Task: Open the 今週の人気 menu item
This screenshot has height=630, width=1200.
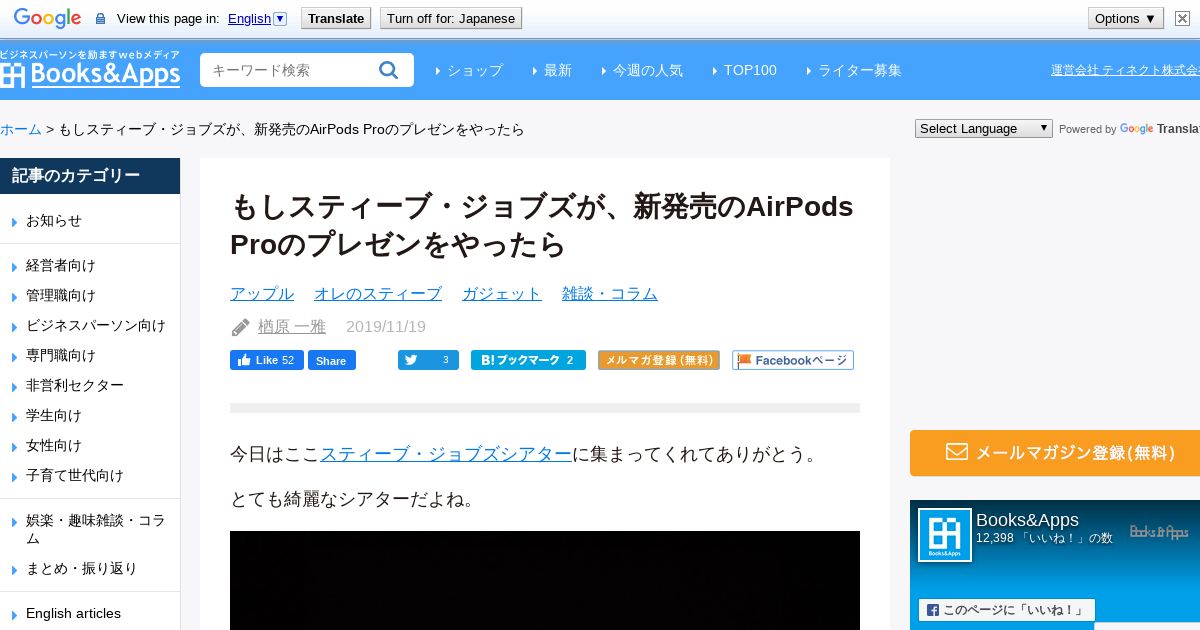Action: (642, 70)
